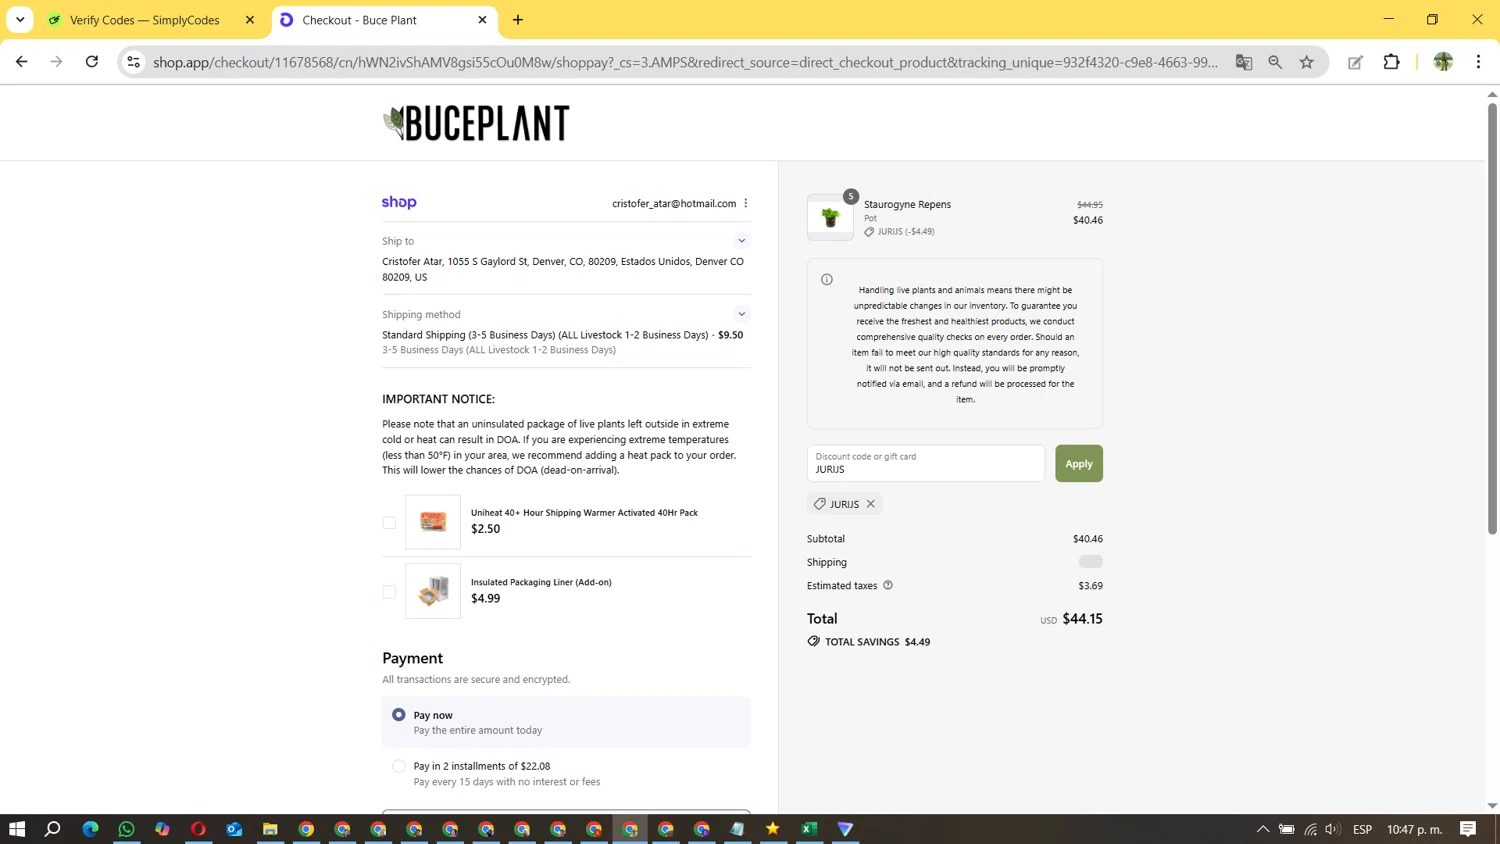Viewport: 1500px width, 844px height.
Task: Click the translate page icon
Action: [x=1244, y=62]
